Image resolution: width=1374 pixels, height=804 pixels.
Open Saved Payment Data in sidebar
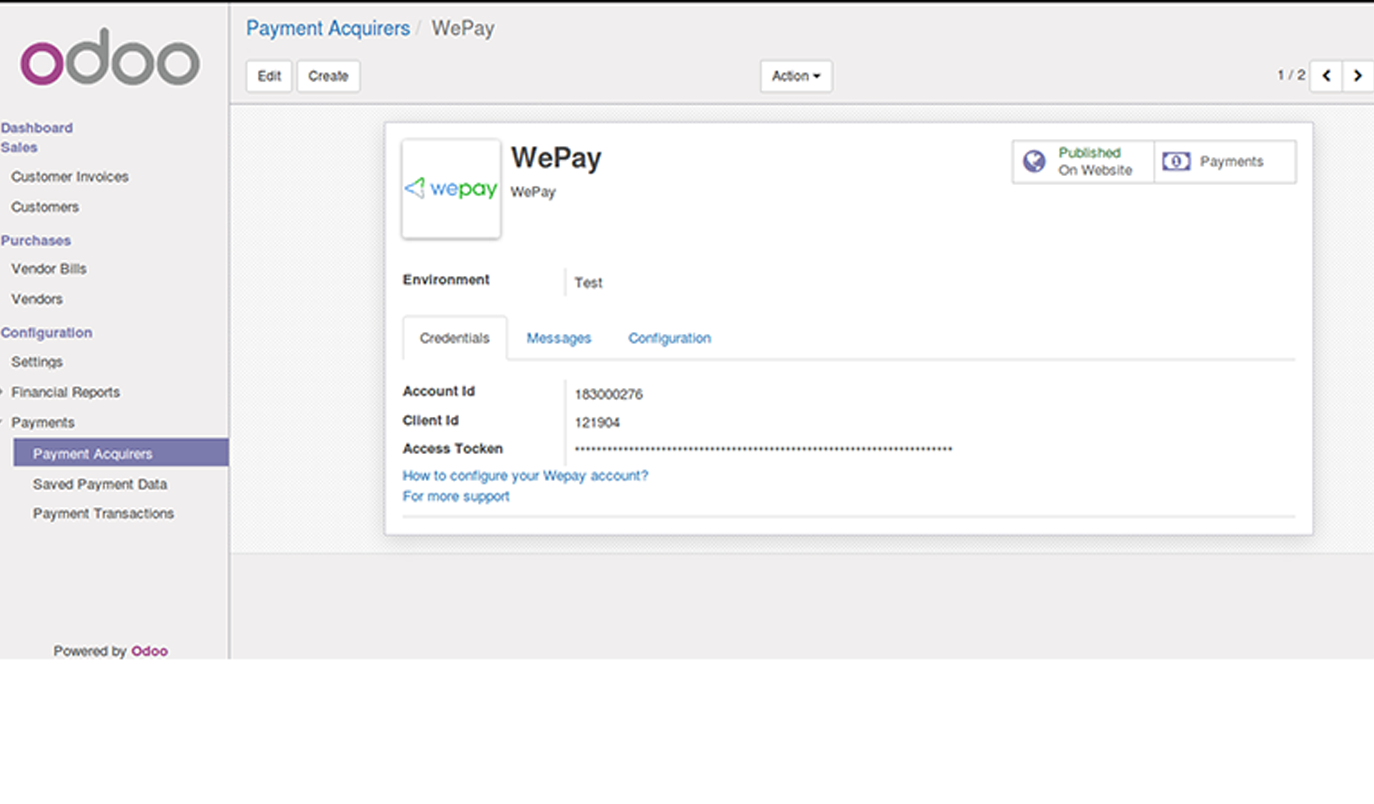(100, 484)
